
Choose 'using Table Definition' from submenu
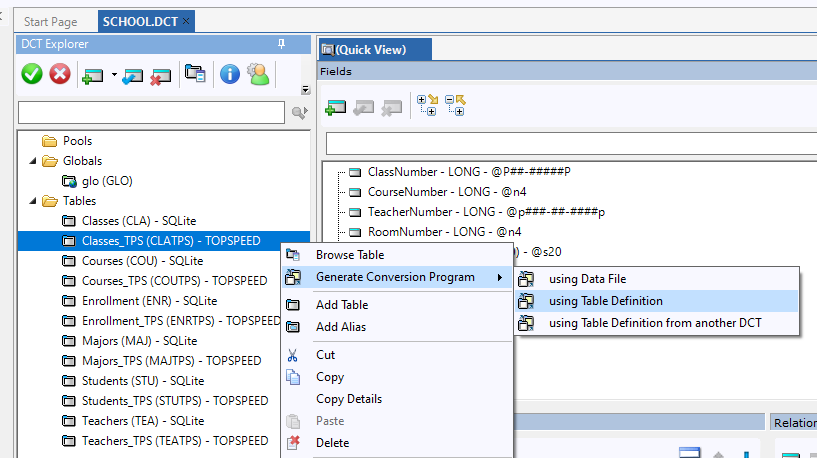click(605, 301)
